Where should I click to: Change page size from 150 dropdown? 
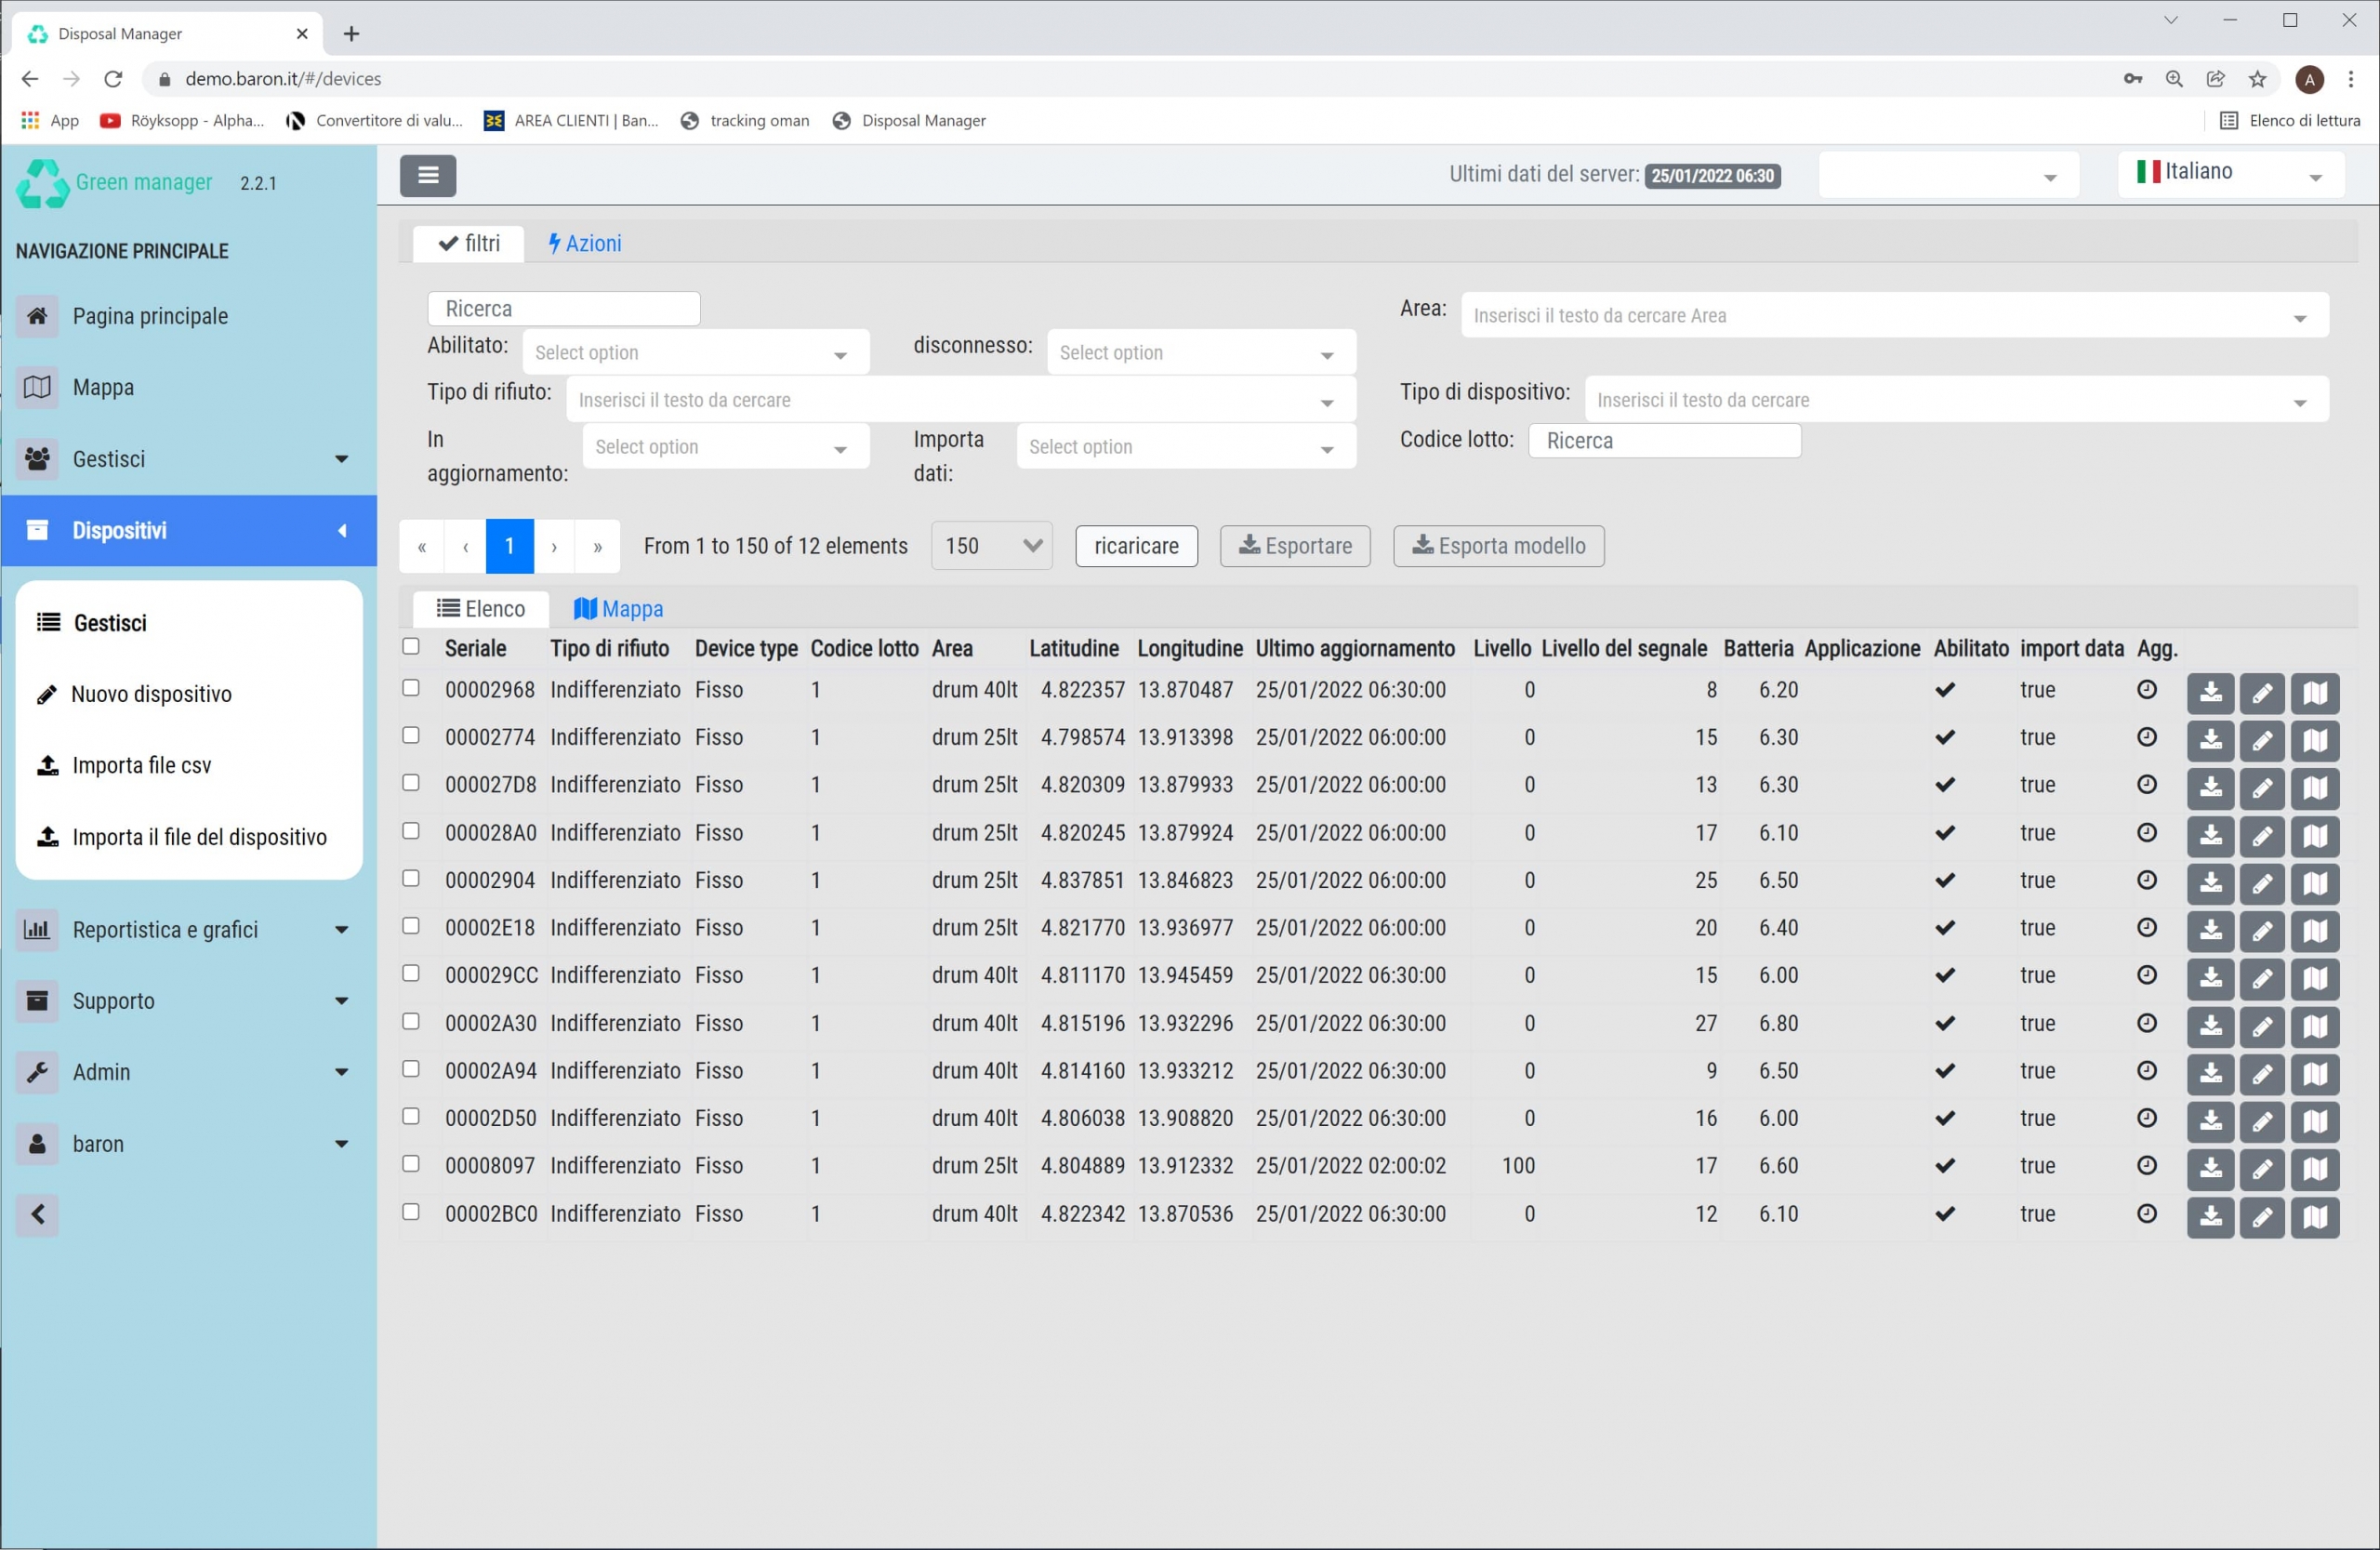point(991,546)
